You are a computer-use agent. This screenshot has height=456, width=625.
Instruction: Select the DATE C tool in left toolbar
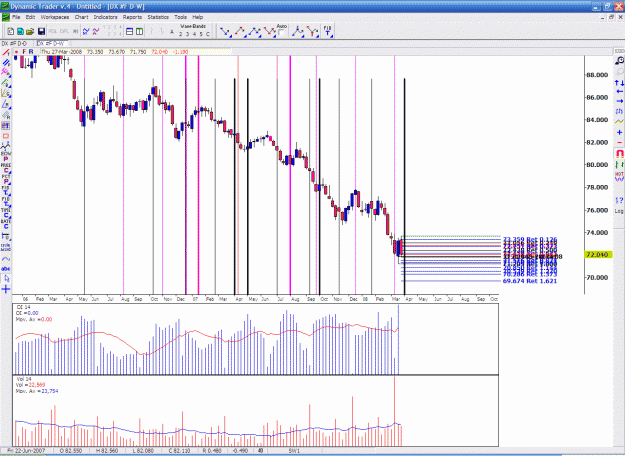click(x=6, y=224)
